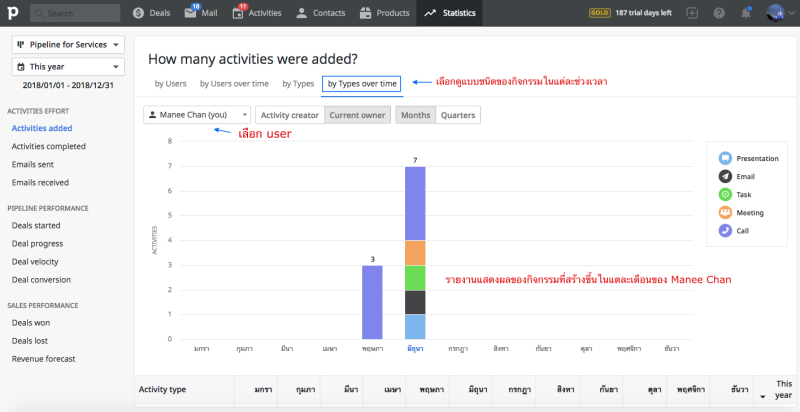The height and width of the screenshot is (412, 800).
Task: Switch chart grouping to Quarters
Action: tap(458, 115)
